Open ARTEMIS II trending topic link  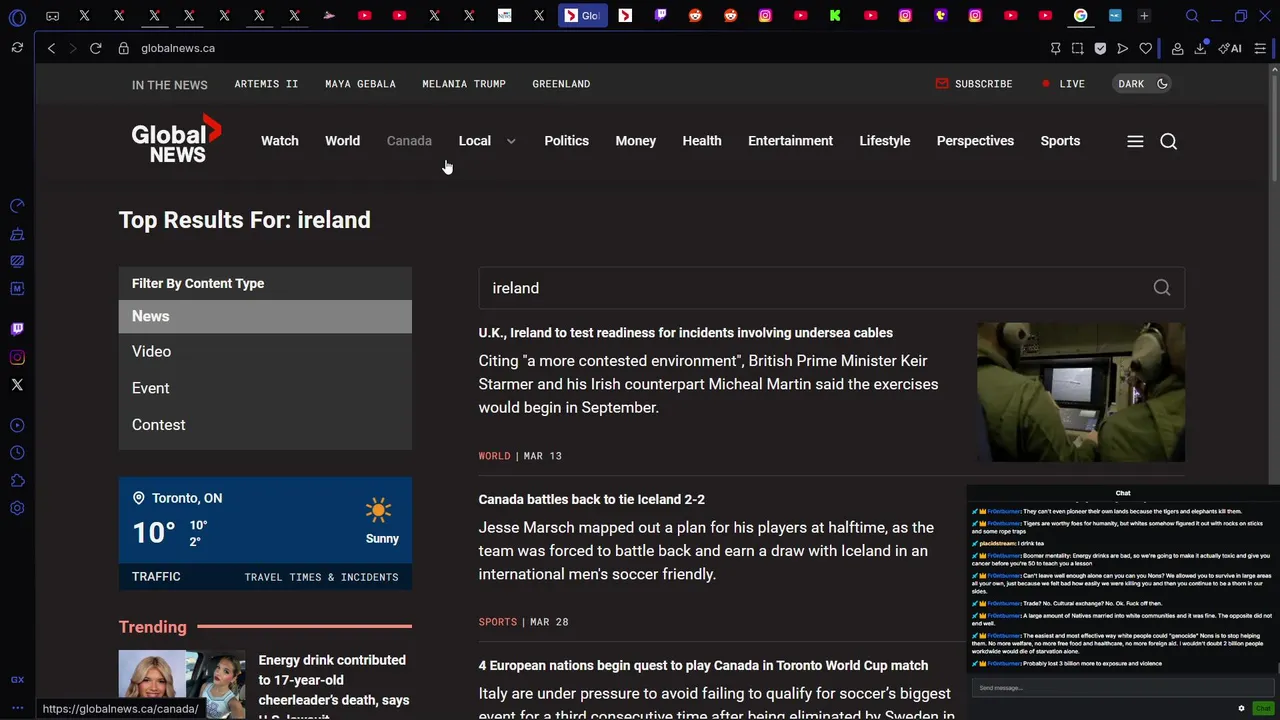pyautogui.click(x=266, y=84)
